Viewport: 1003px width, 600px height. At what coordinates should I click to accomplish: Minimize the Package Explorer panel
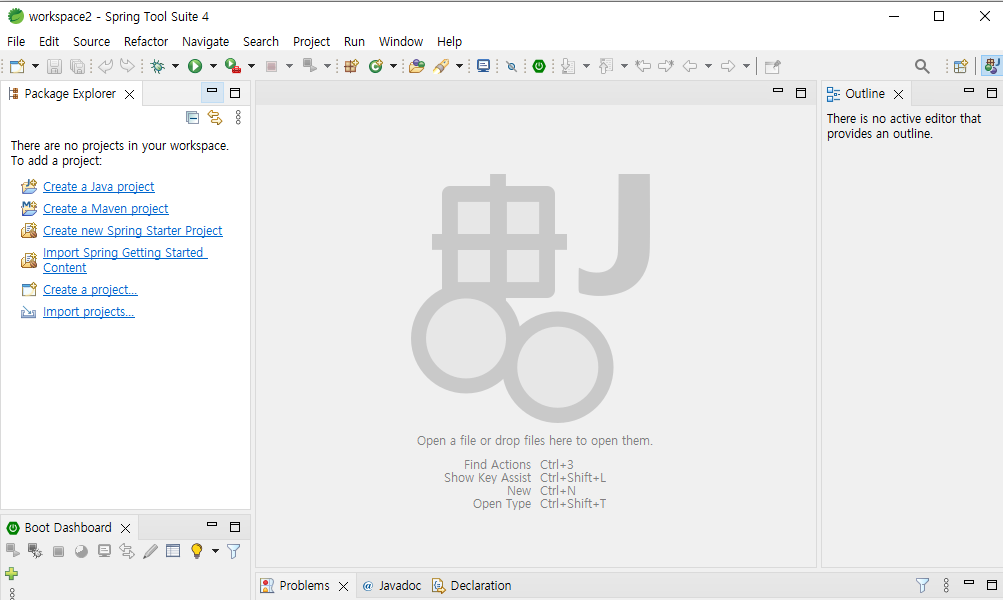click(x=212, y=91)
